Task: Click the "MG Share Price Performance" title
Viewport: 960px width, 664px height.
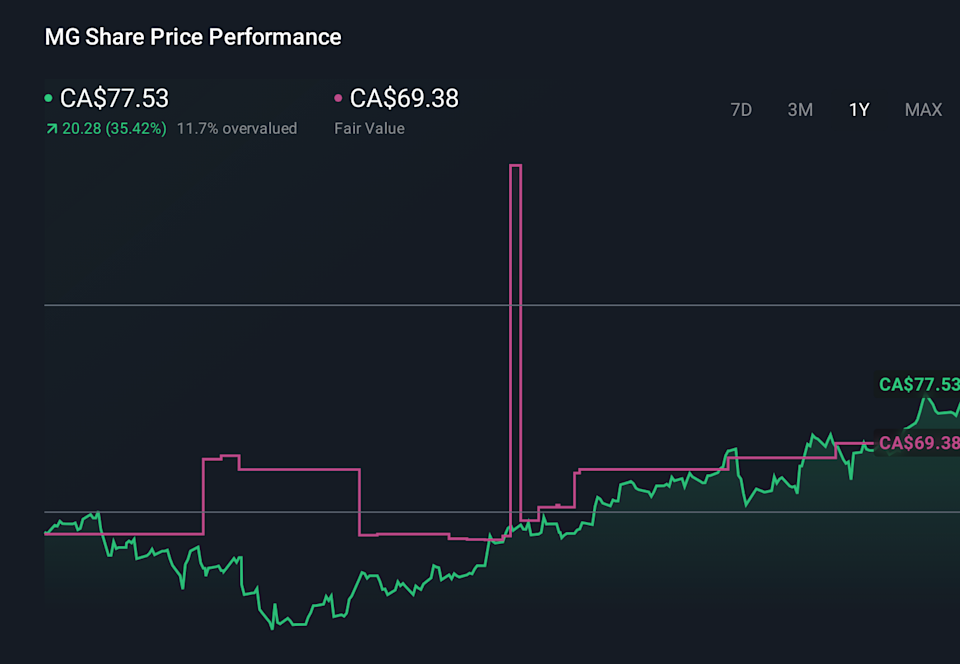Action: pos(193,37)
